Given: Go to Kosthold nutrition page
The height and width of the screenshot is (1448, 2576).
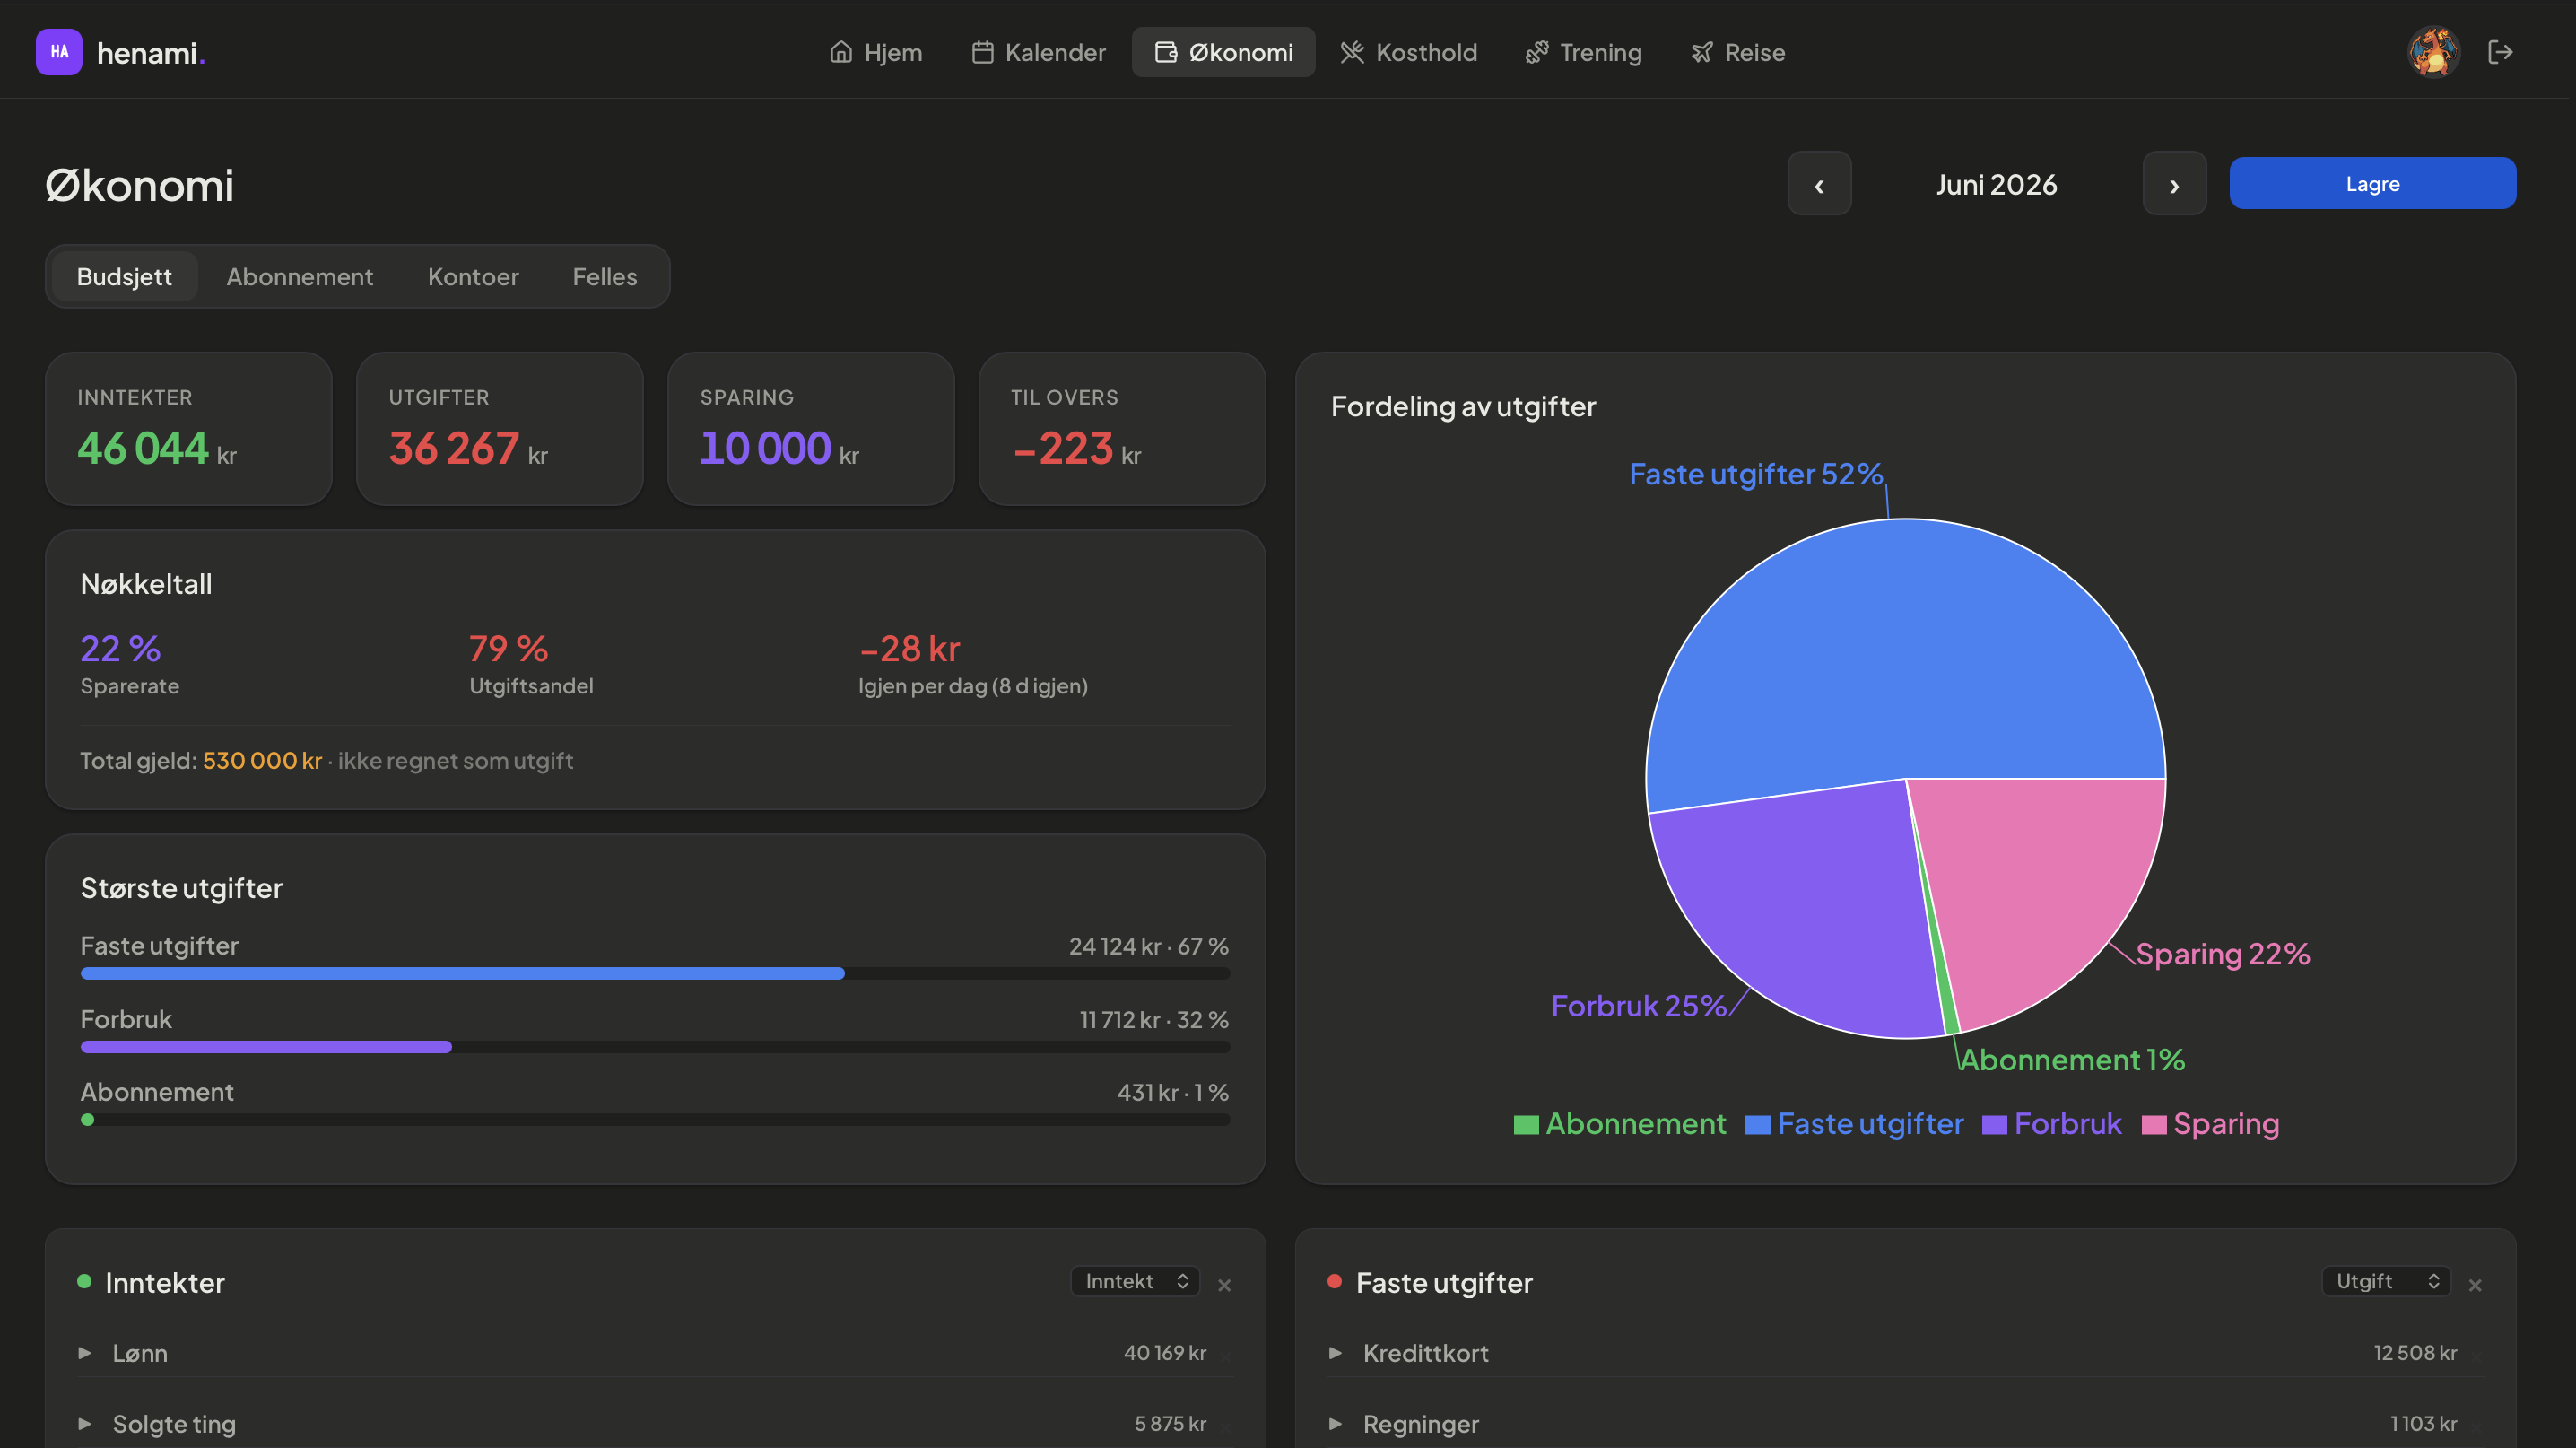Looking at the screenshot, I should (x=1408, y=52).
